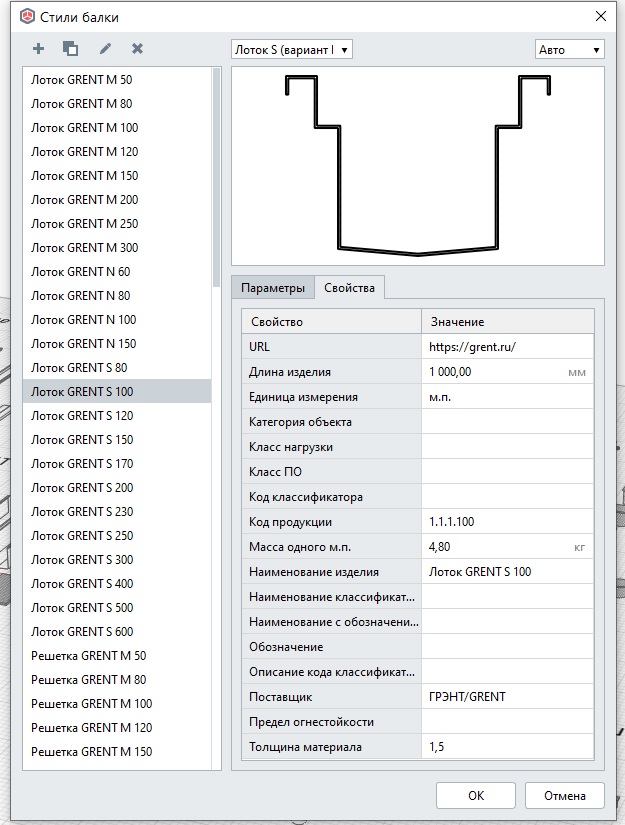This screenshot has width=625, height=825.
Task: Select Лоток GRENT S 500 style
Action: point(117,608)
